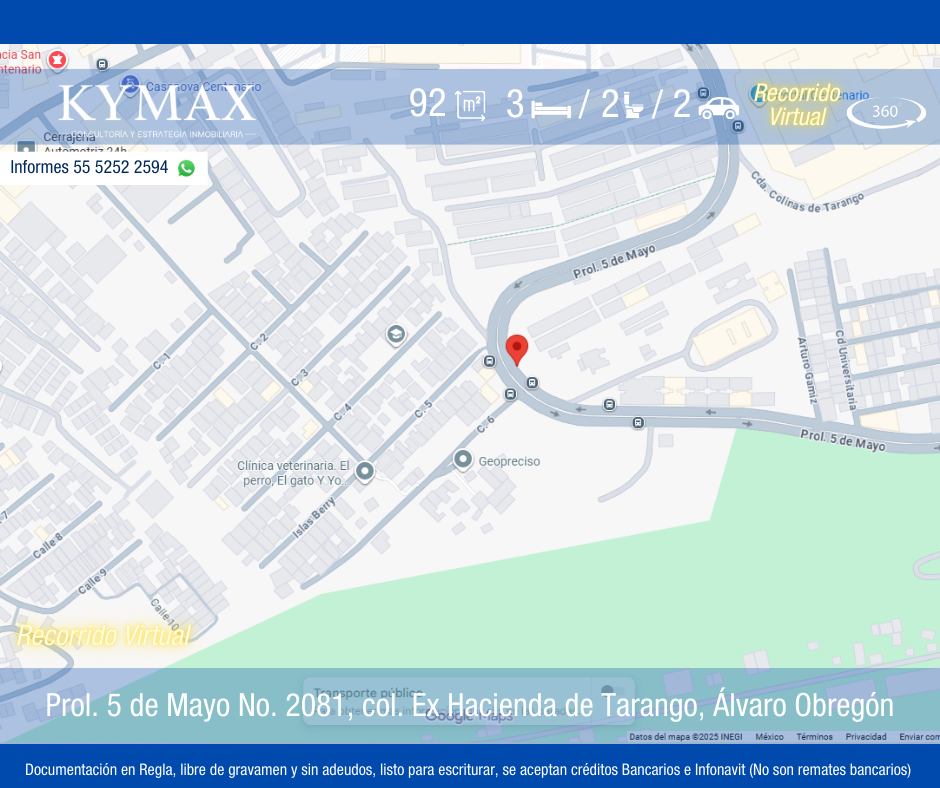Select bus stop icon right of the car icon

pos(738,126)
